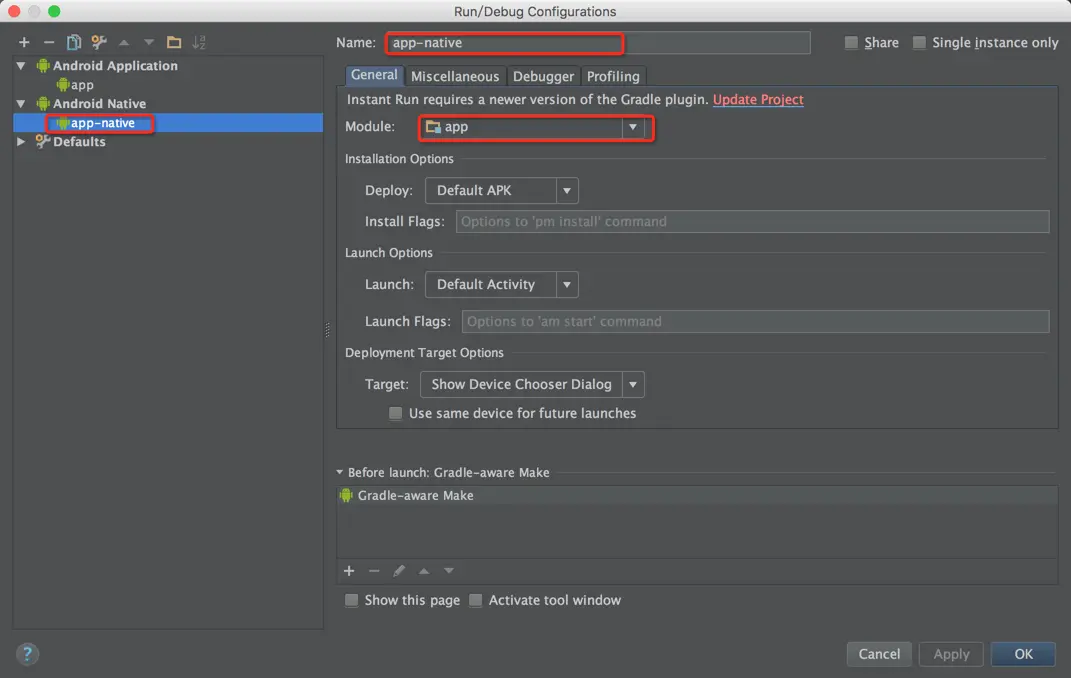Screen dimensions: 1071x678
Task: Add a new configuration with the plus icon
Action: tap(24, 42)
